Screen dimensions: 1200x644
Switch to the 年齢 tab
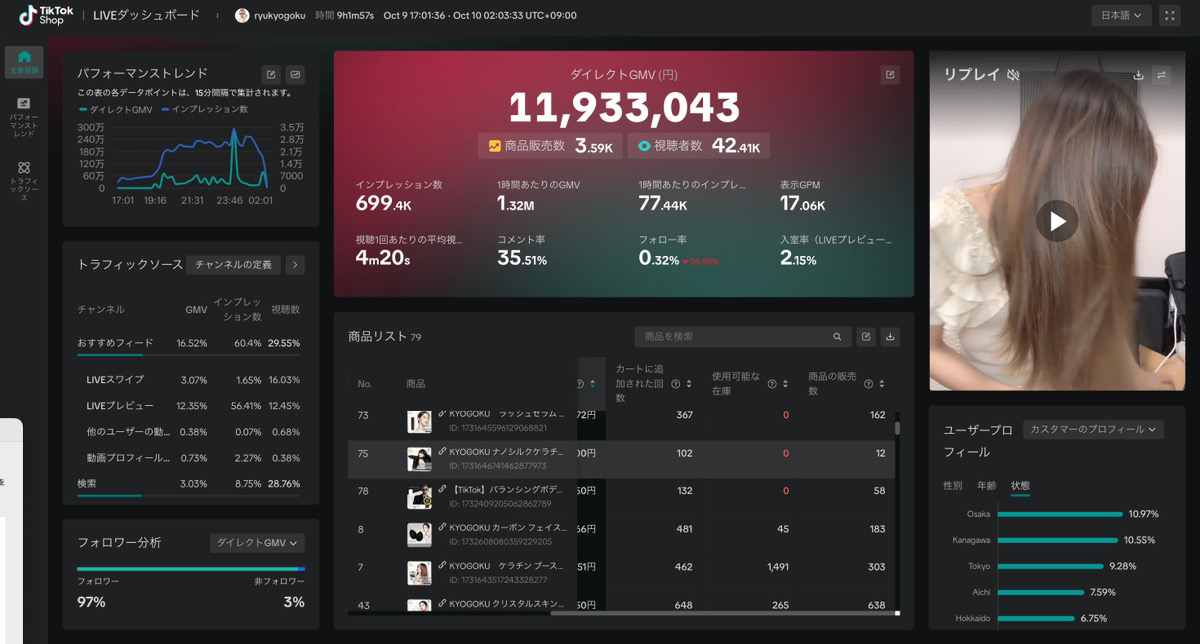pos(986,486)
